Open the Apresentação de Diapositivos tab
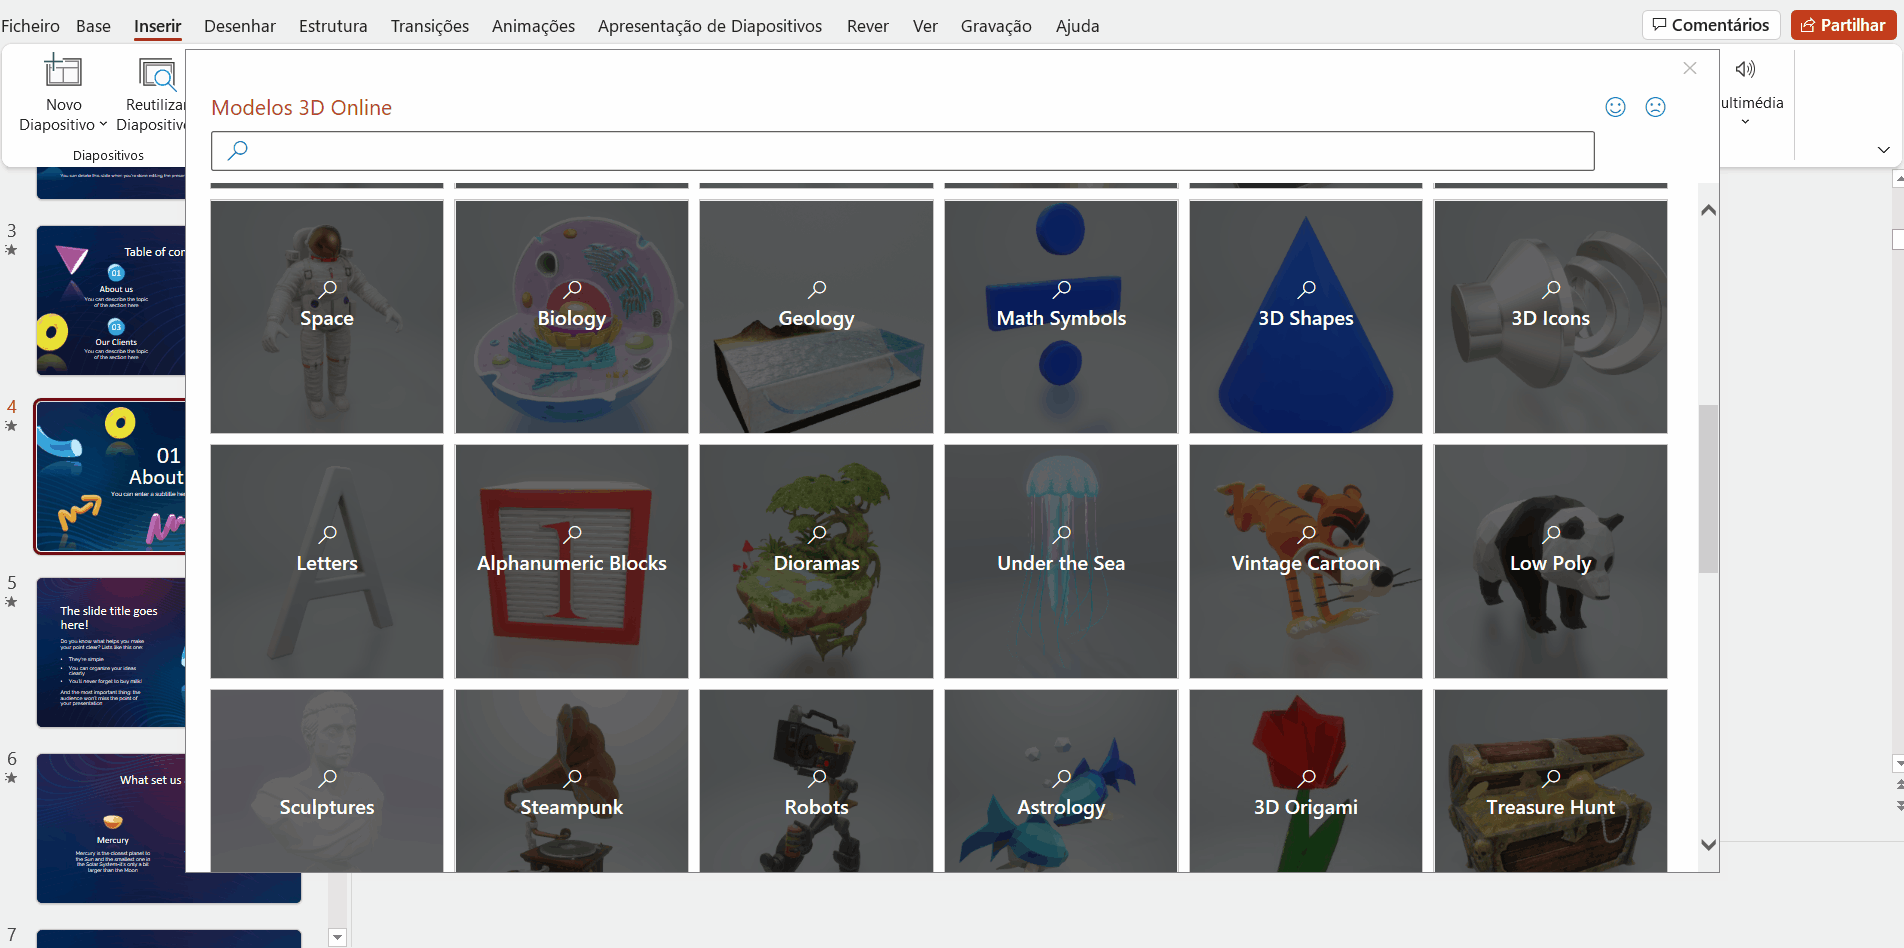 710,26
